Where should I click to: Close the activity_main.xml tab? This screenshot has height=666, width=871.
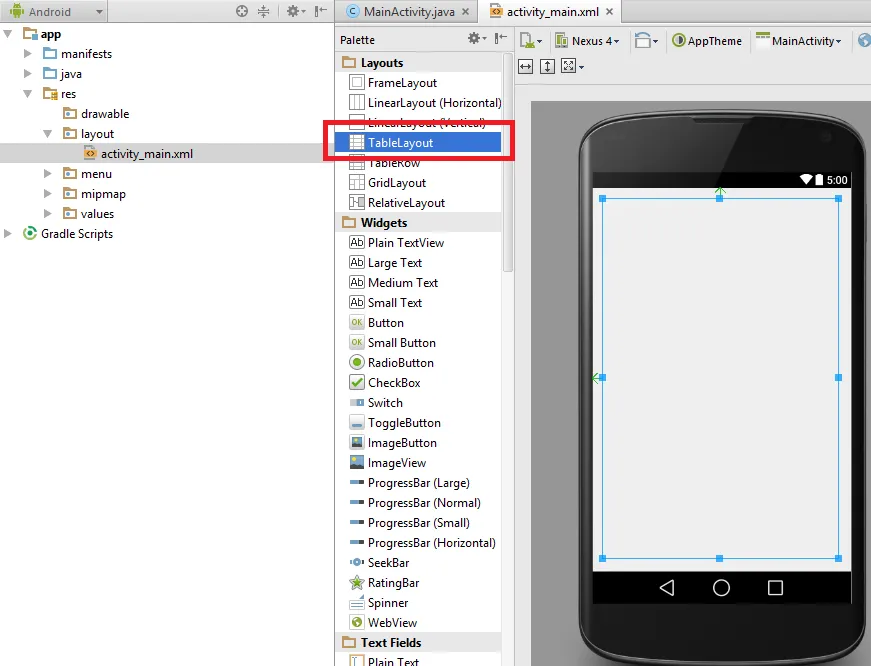[609, 12]
